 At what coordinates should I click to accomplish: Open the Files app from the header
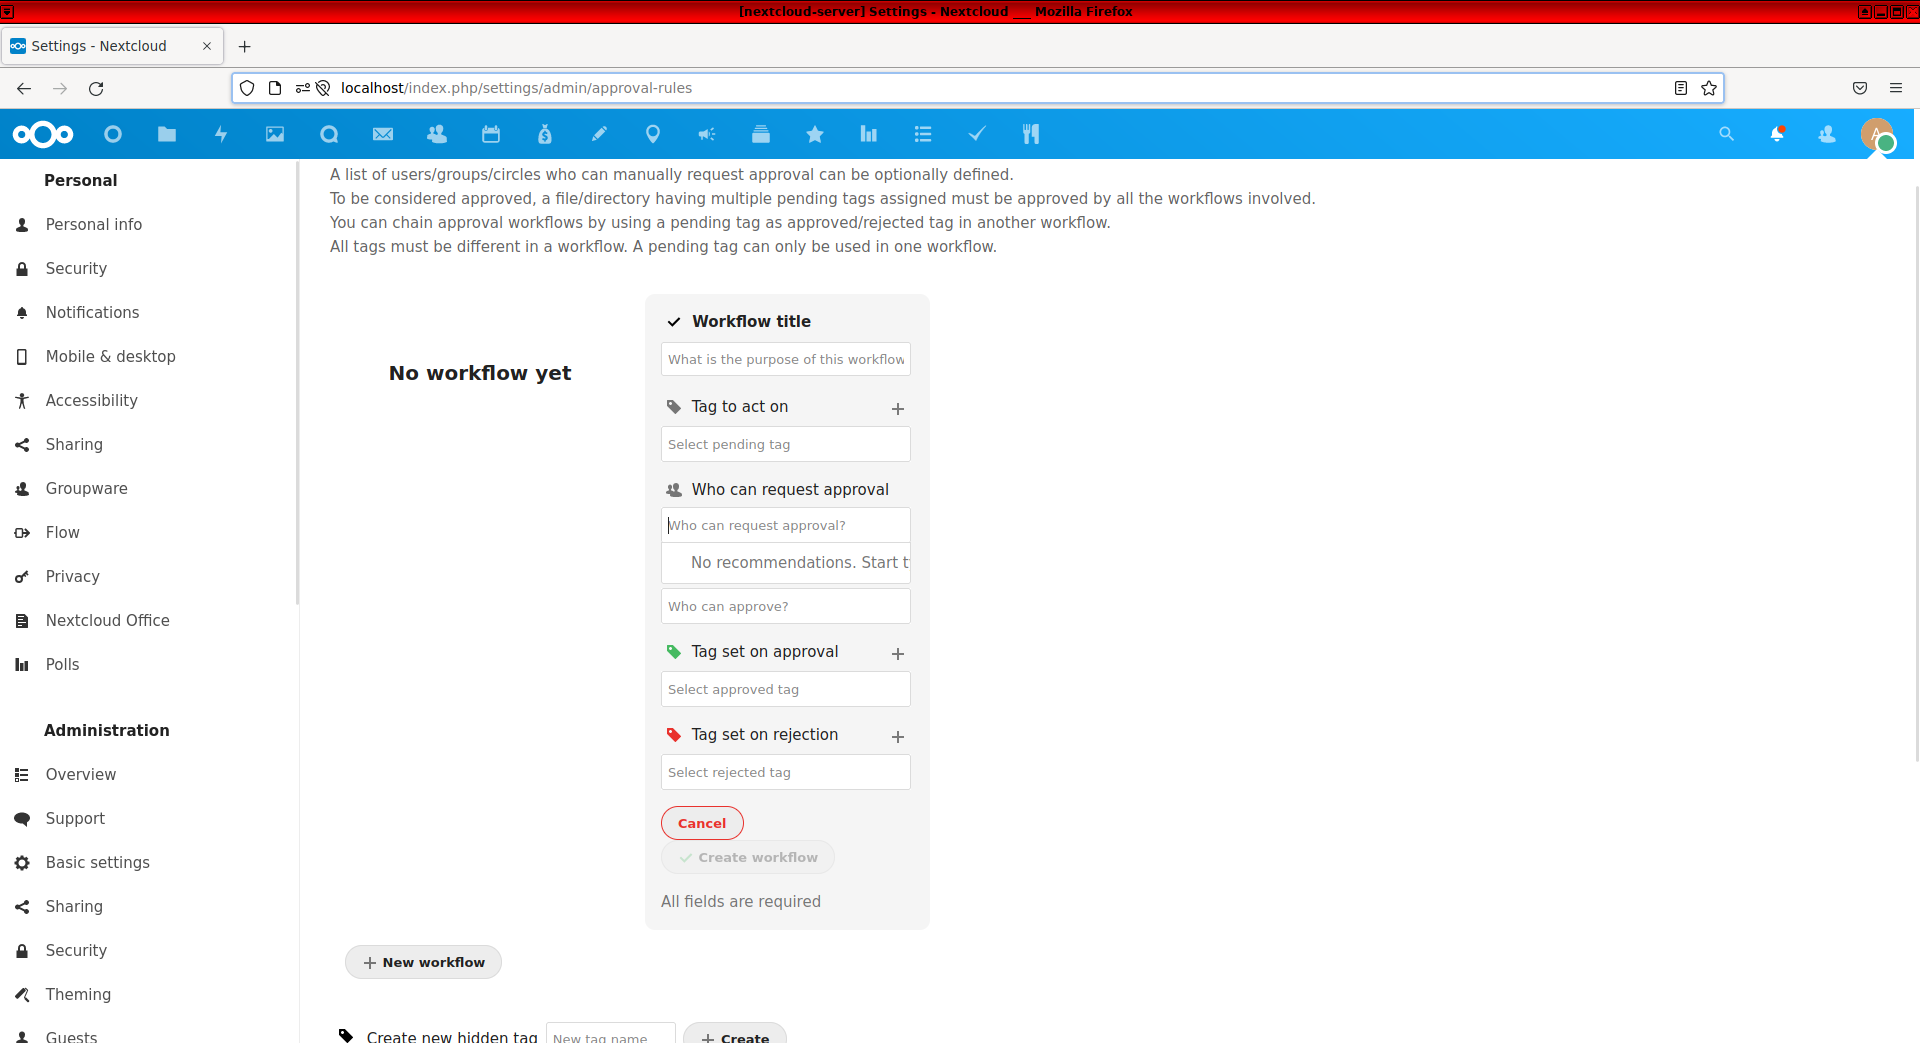(x=167, y=134)
